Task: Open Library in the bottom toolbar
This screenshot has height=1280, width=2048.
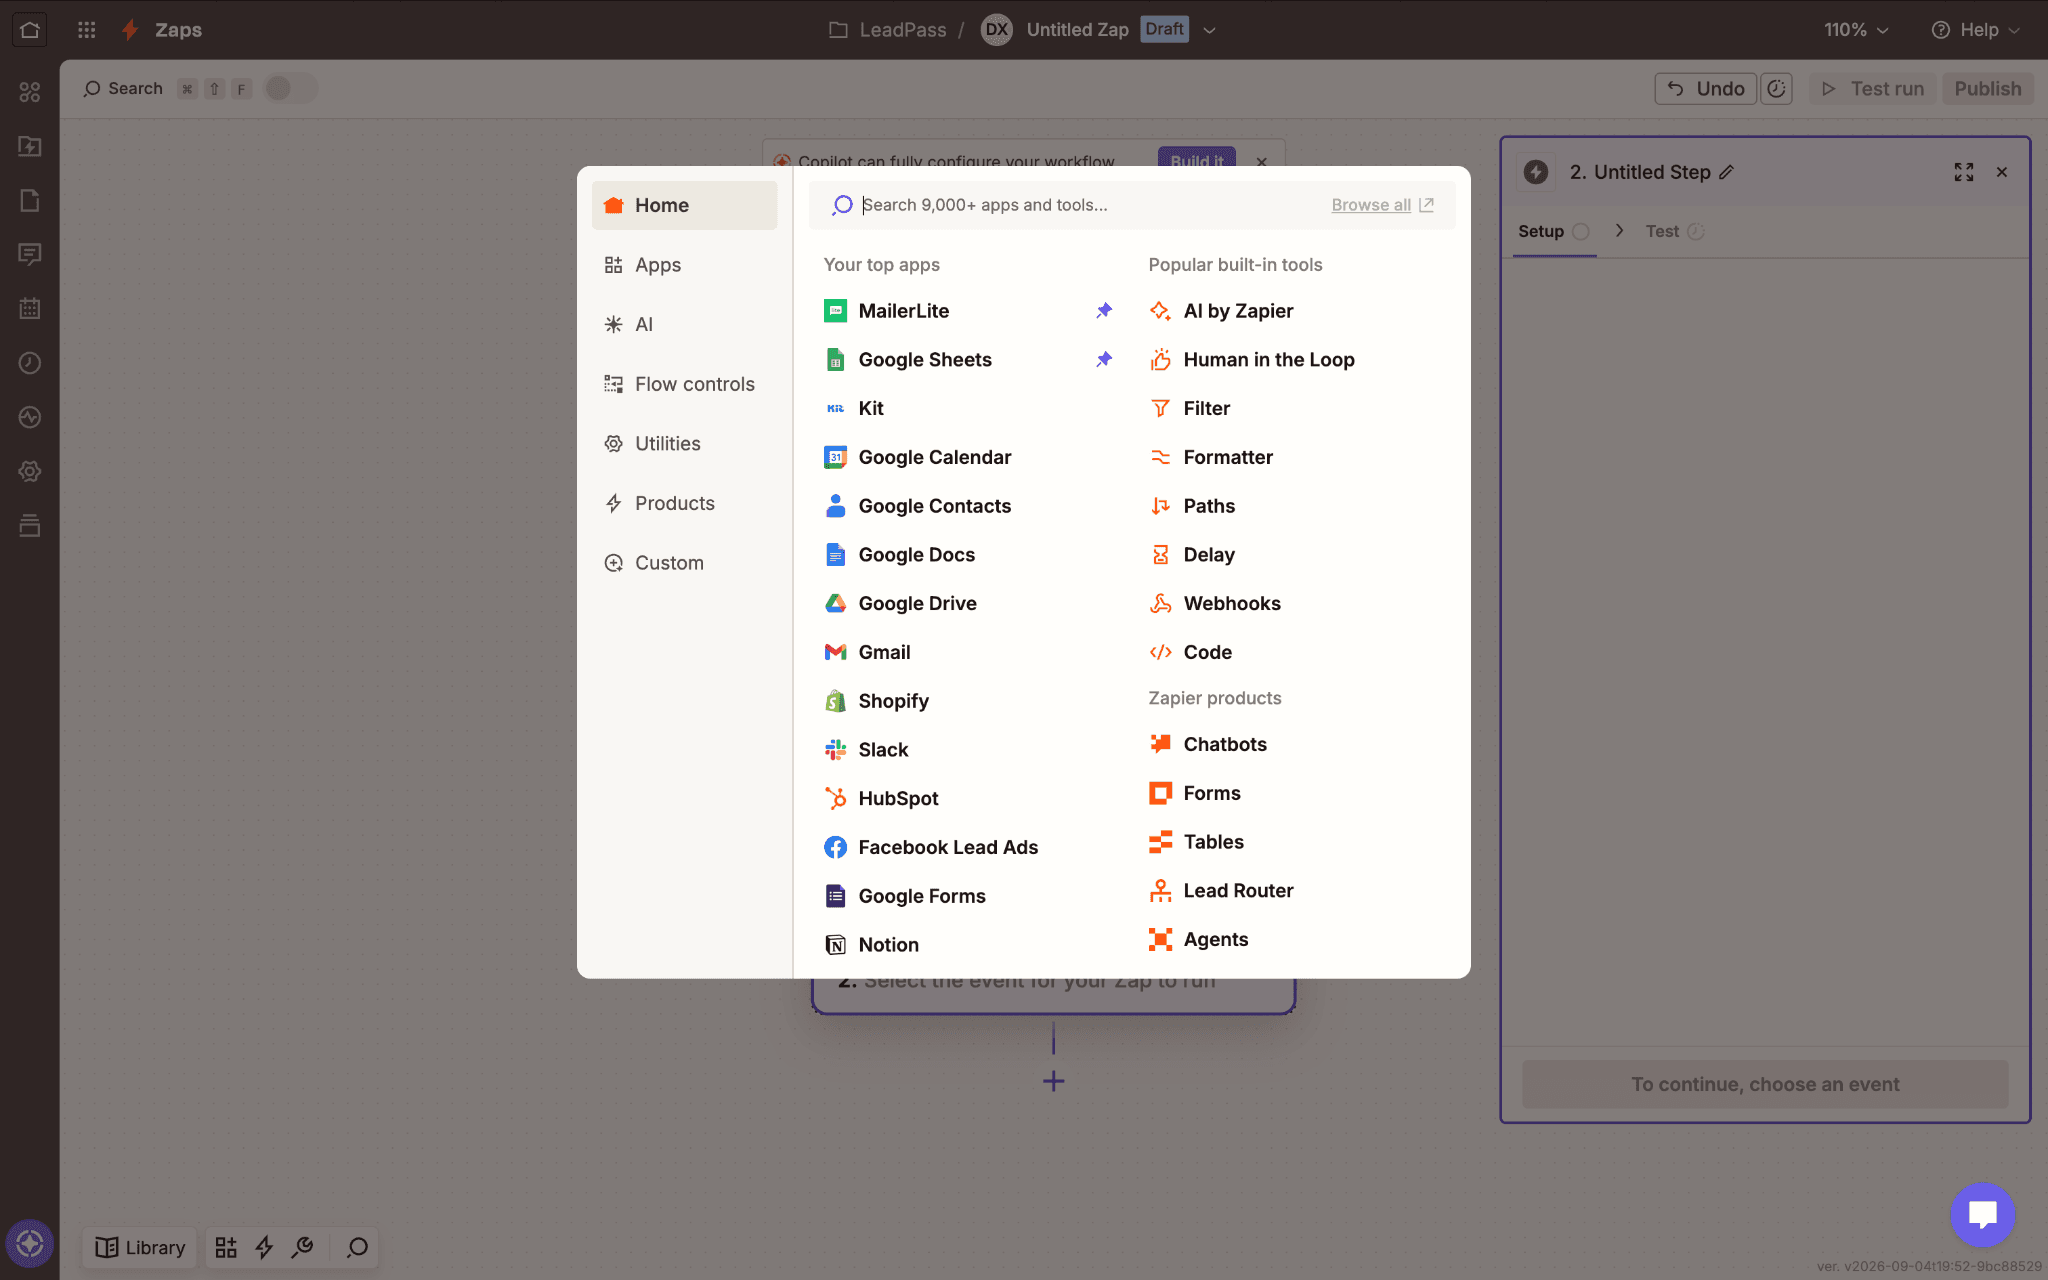Action: click(x=140, y=1247)
